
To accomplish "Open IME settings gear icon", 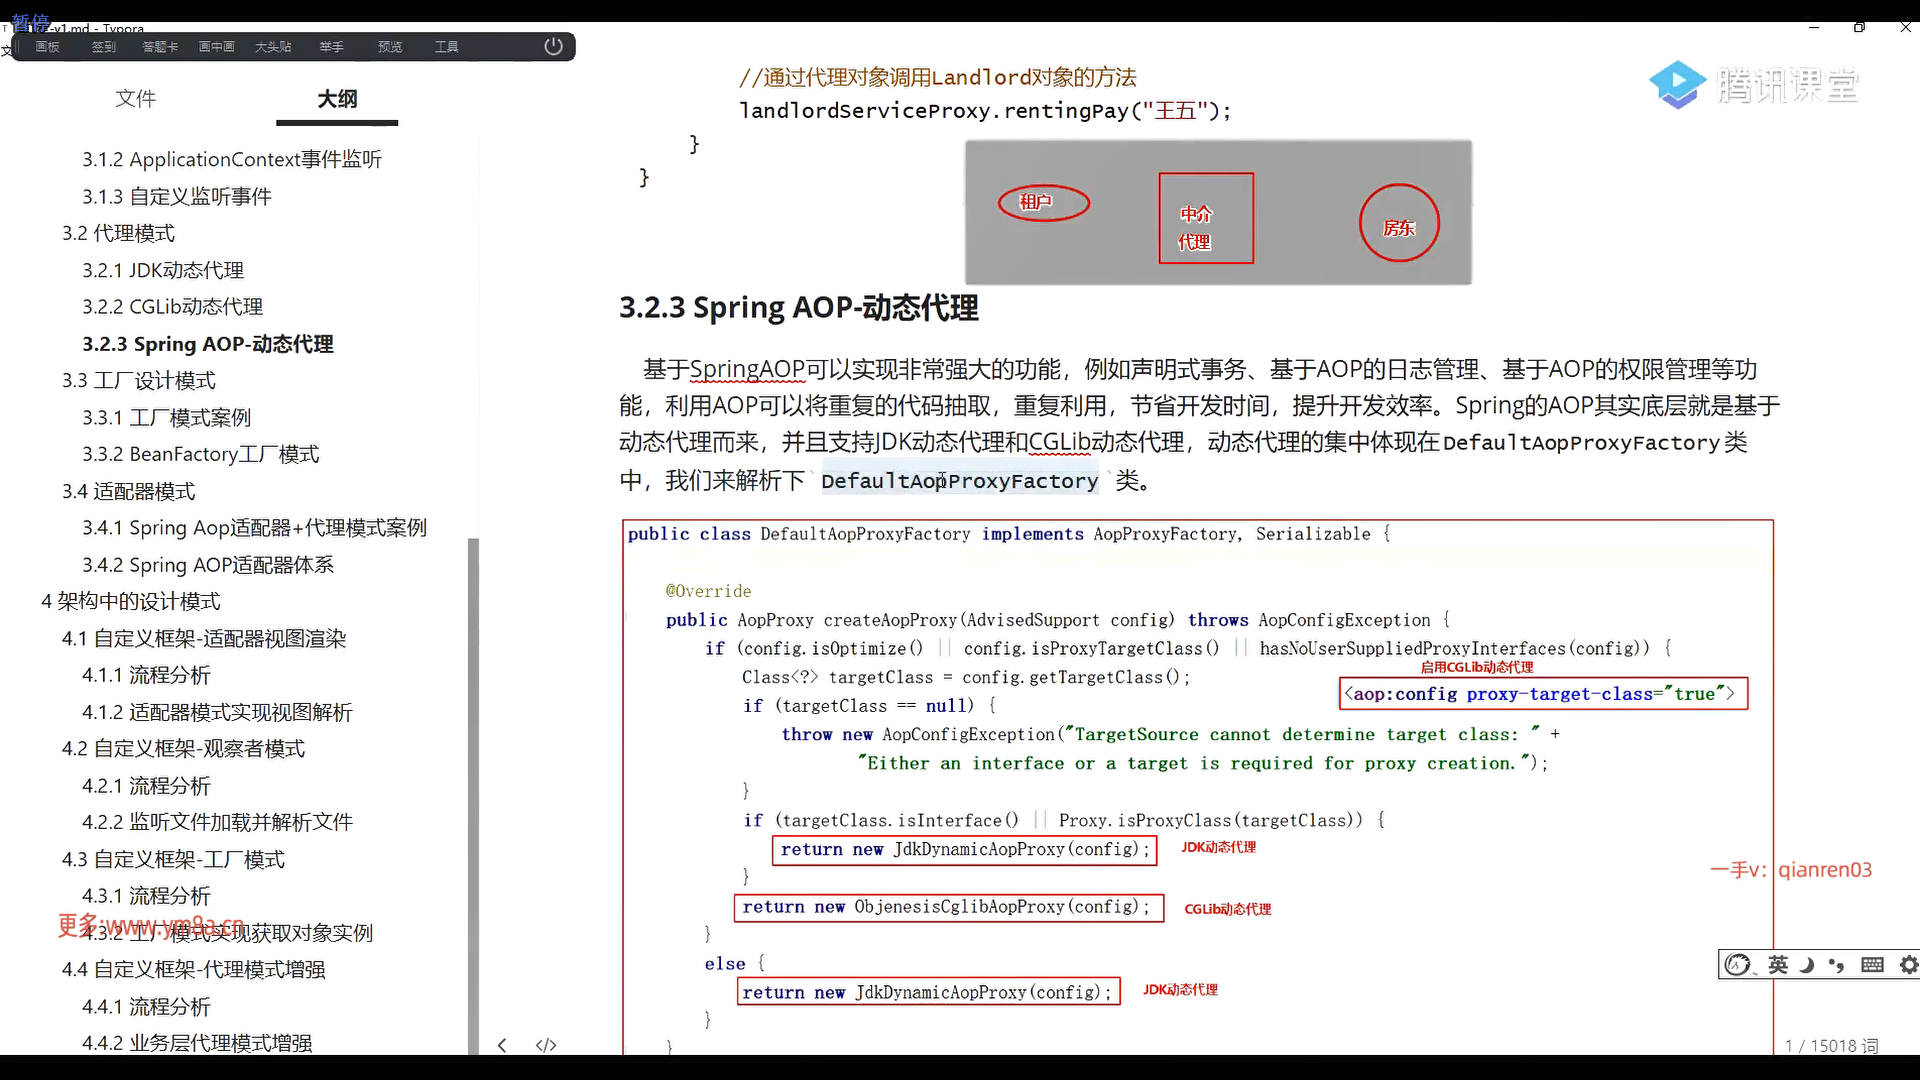I will point(1908,964).
